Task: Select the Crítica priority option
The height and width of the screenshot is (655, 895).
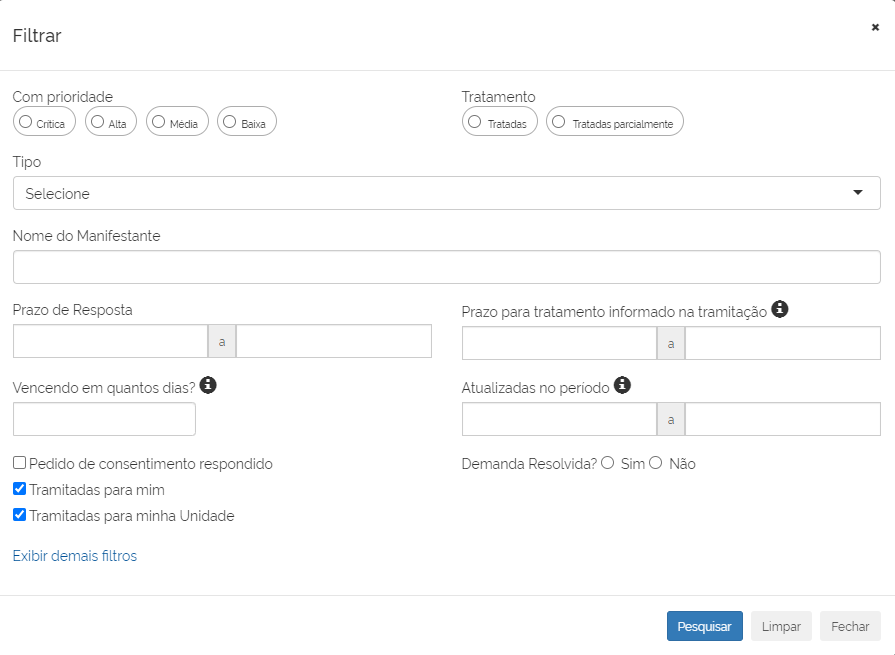Action: (x=26, y=122)
